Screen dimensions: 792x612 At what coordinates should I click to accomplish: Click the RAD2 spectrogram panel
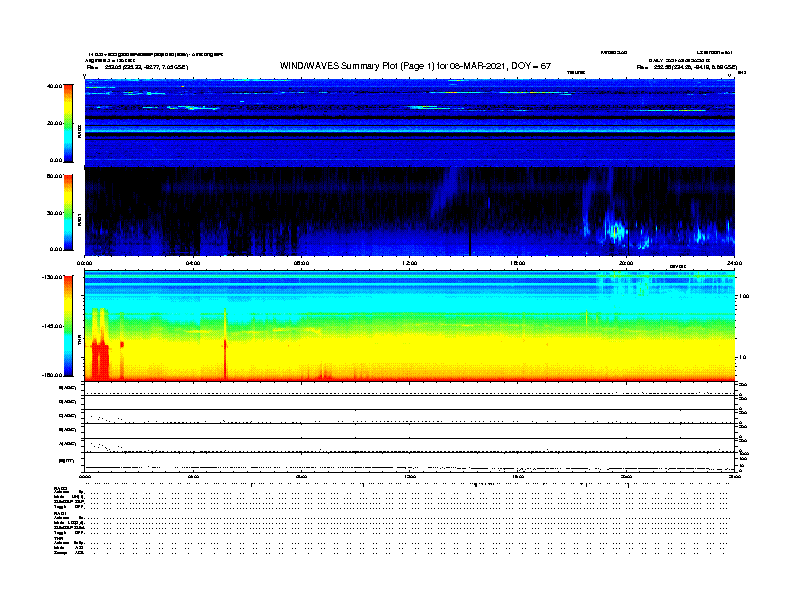coord(409,122)
